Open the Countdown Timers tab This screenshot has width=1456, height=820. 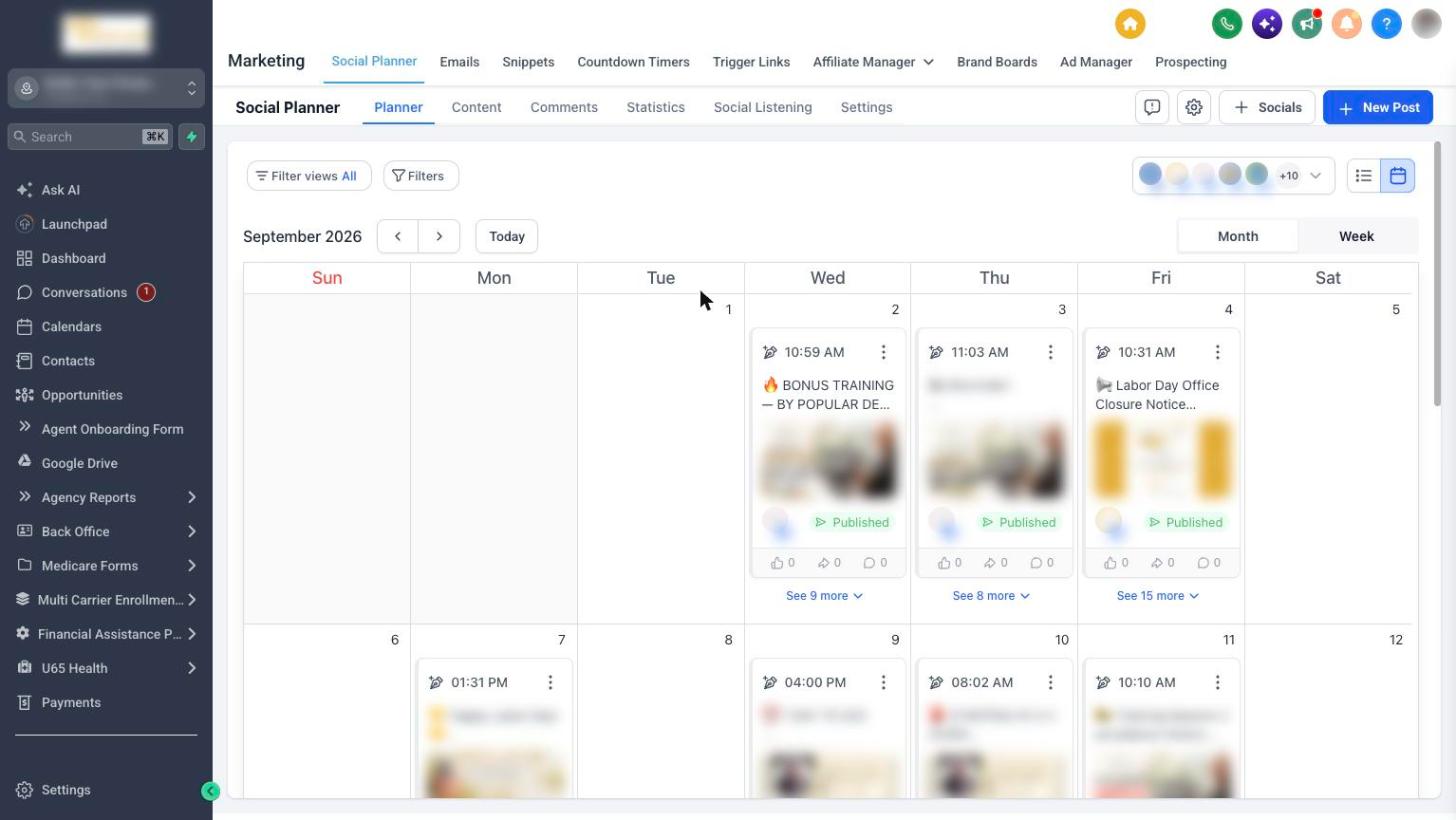click(633, 62)
